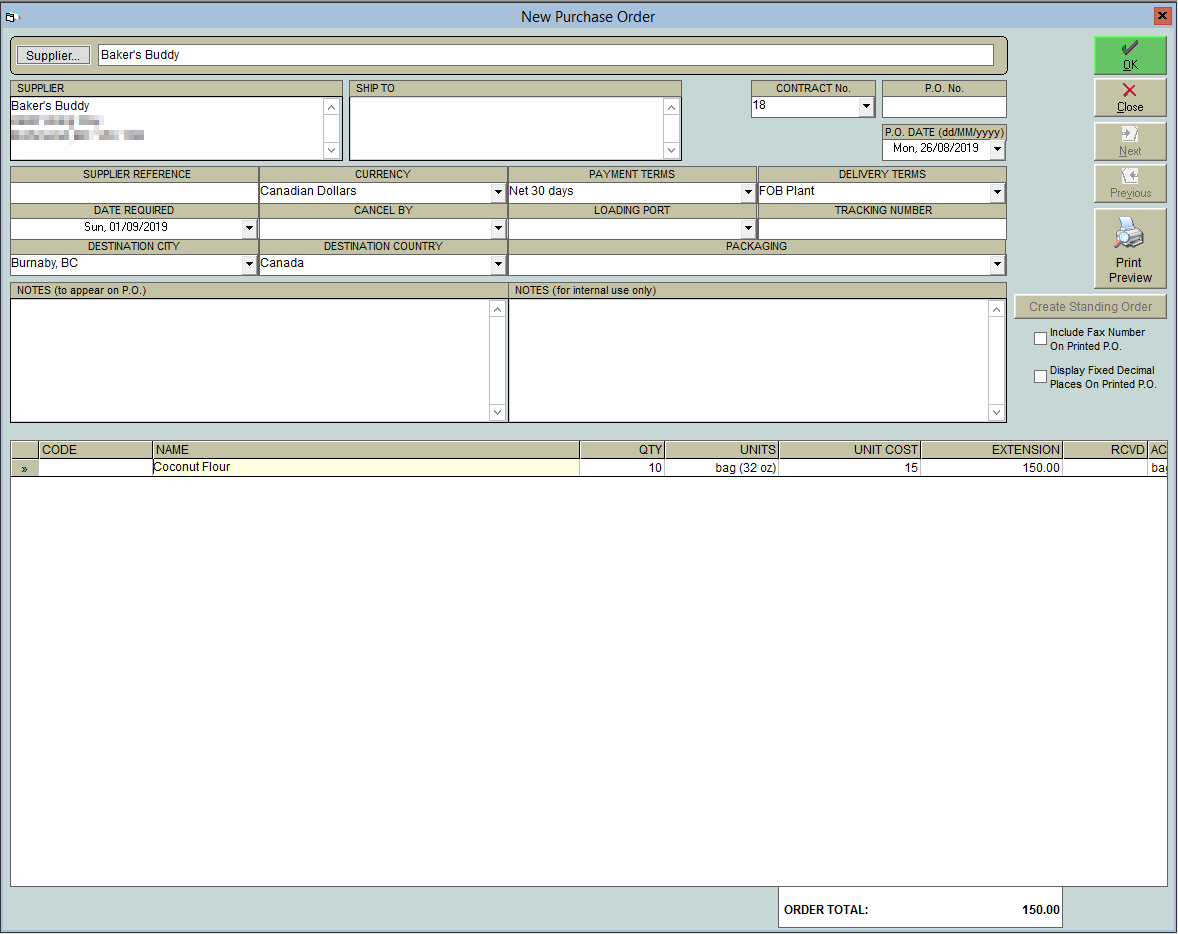Click the Tracking Number field
1178x934 pixels.
pyautogui.click(x=882, y=228)
